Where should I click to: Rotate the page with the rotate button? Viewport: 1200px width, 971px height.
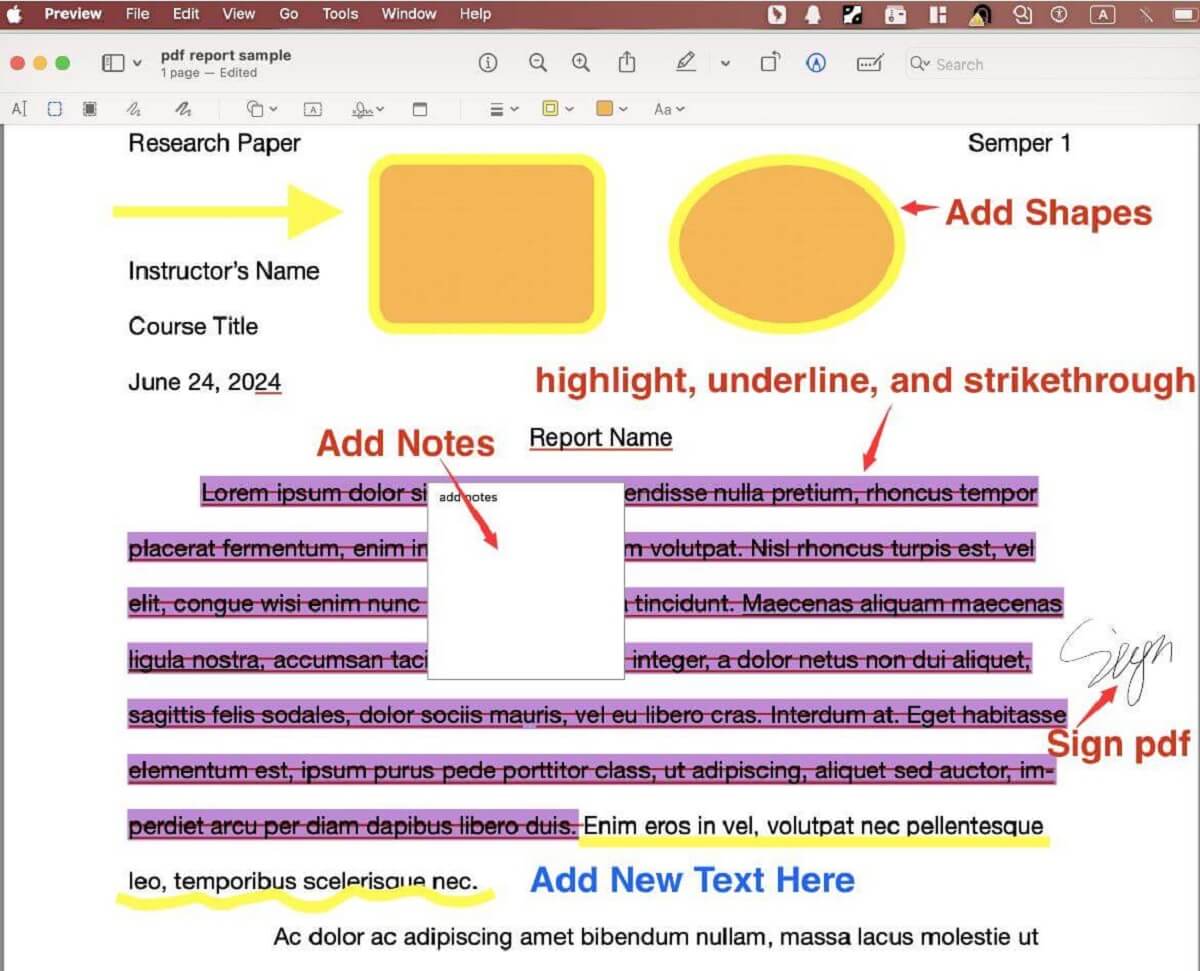(770, 63)
